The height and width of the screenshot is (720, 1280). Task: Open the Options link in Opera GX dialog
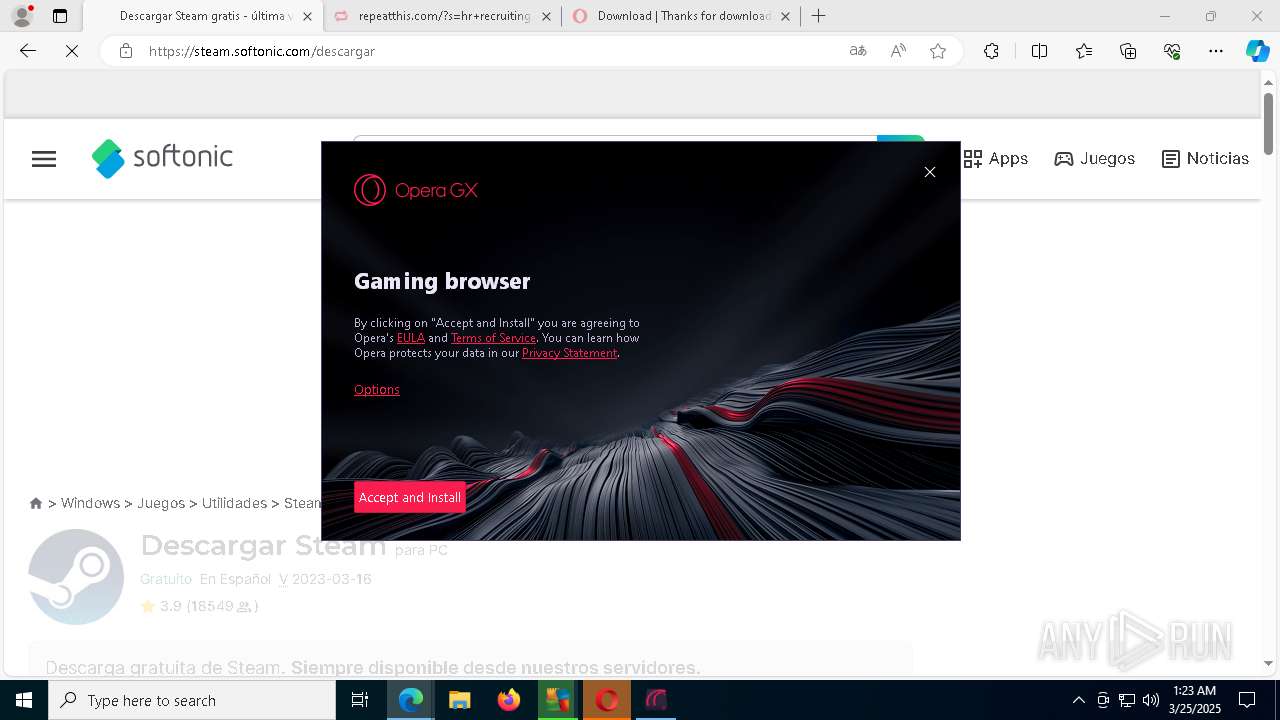click(377, 390)
